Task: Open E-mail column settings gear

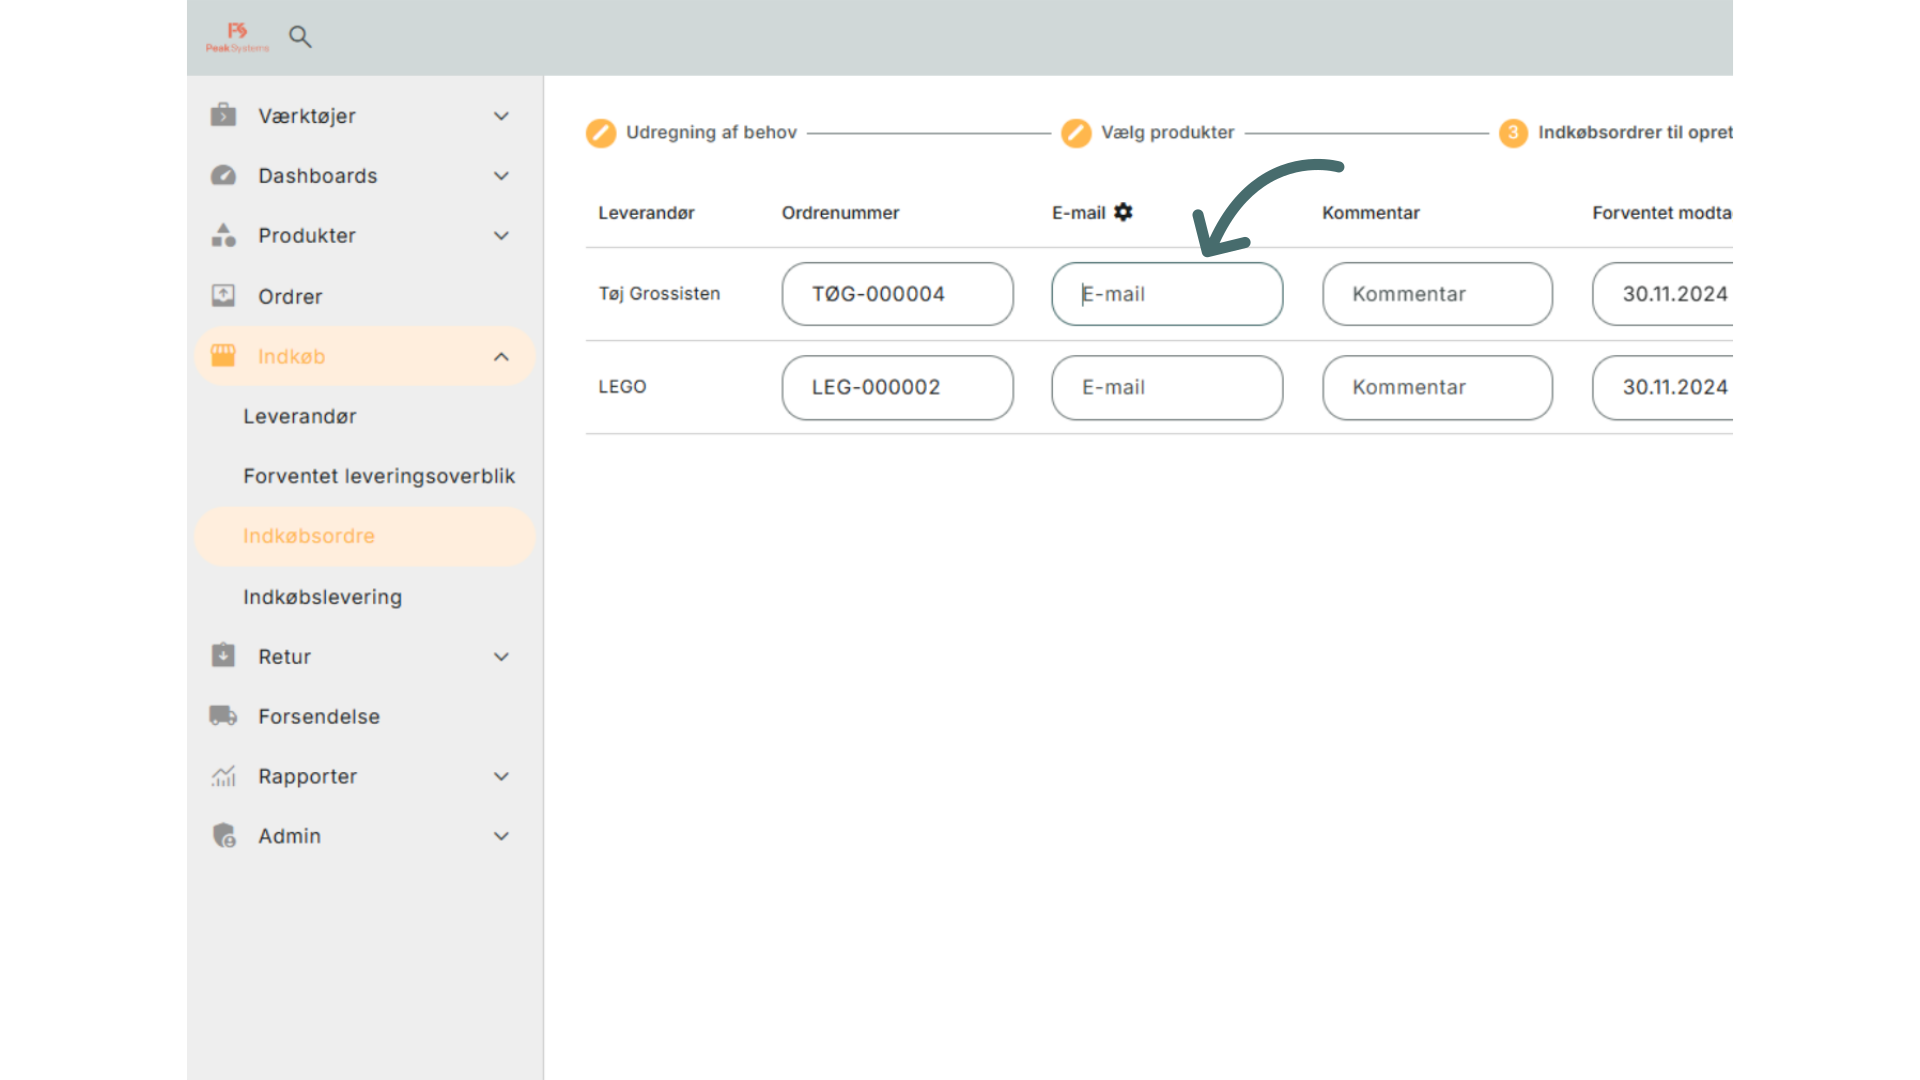Action: [1123, 212]
